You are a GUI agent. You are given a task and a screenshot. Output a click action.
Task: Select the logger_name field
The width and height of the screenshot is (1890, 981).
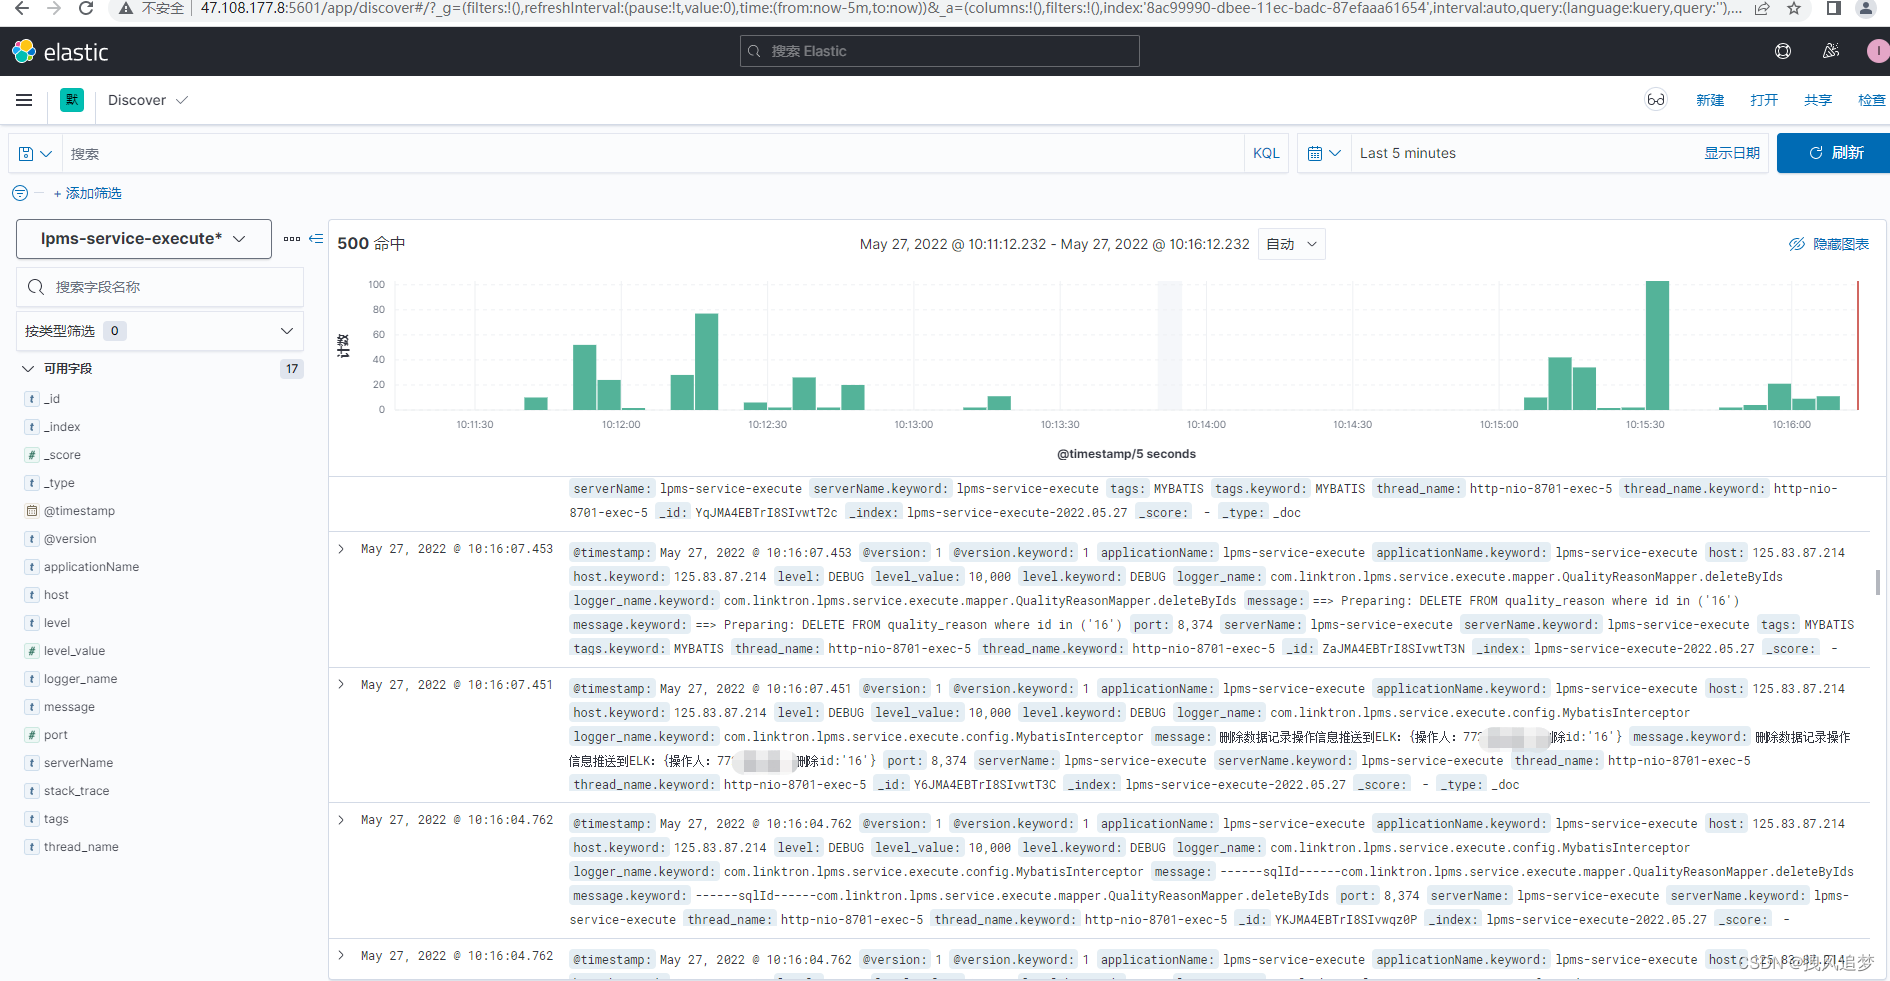click(x=80, y=679)
